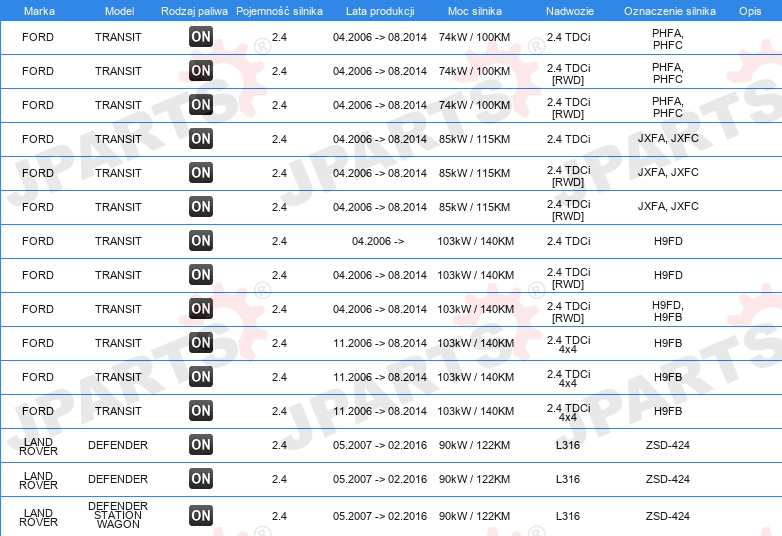The height and width of the screenshot is (536, 782).
Task: Click '2.4 TDCi [RWD]' in the H9FD, H9FB row
Action: pyautogui.click(x=569, y=312)
